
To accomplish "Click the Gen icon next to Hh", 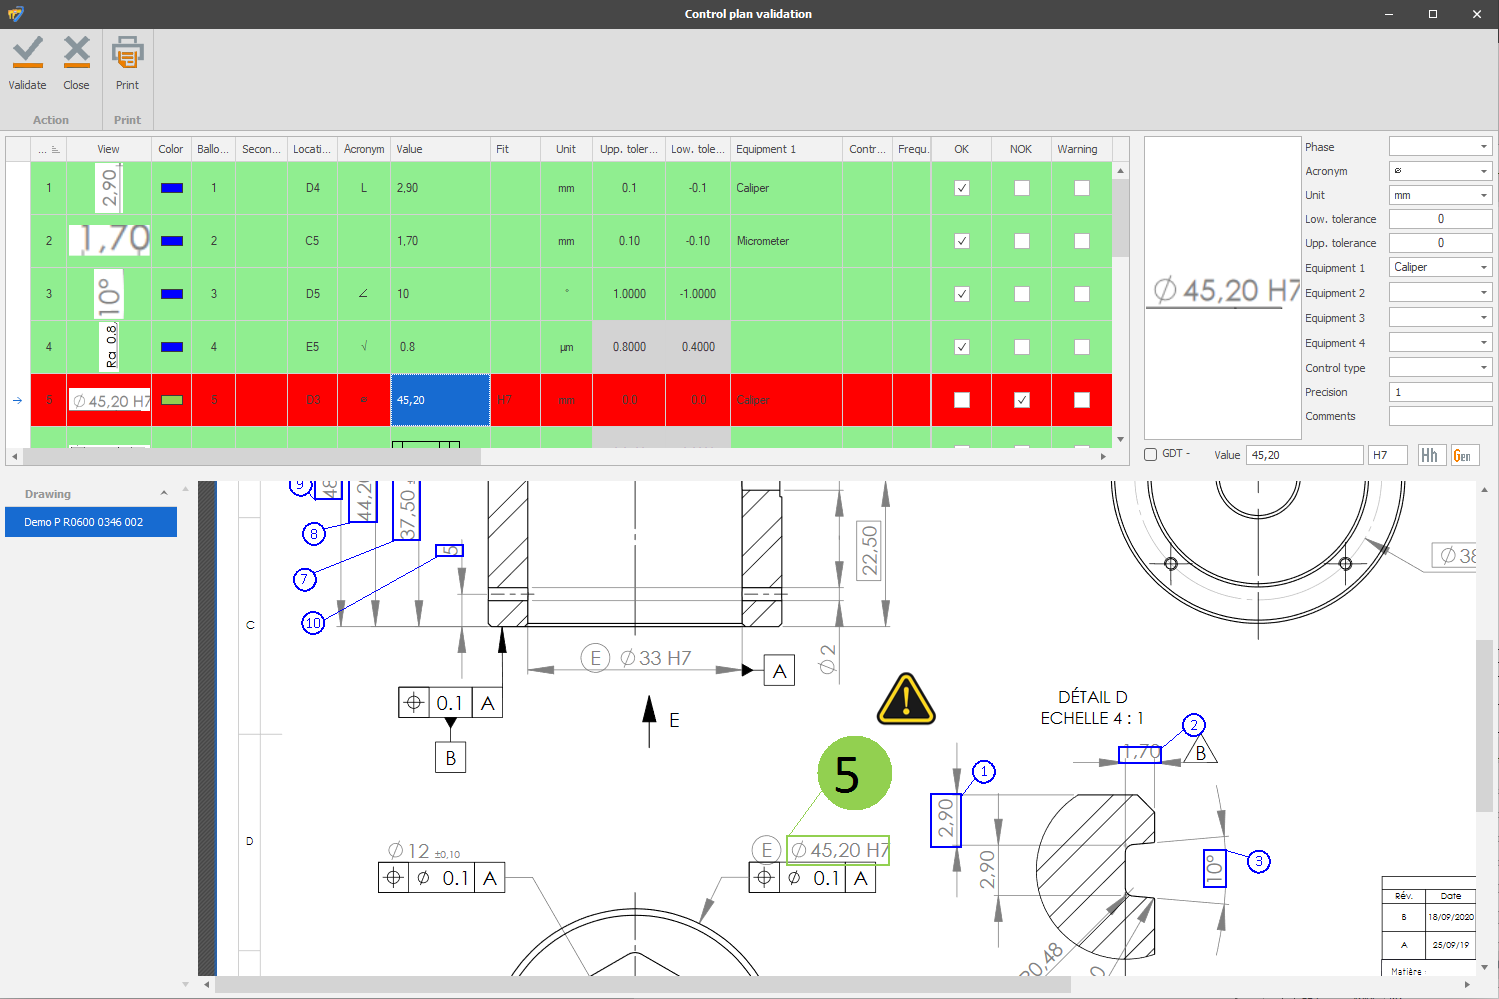I will click(x=1462, y=455).
